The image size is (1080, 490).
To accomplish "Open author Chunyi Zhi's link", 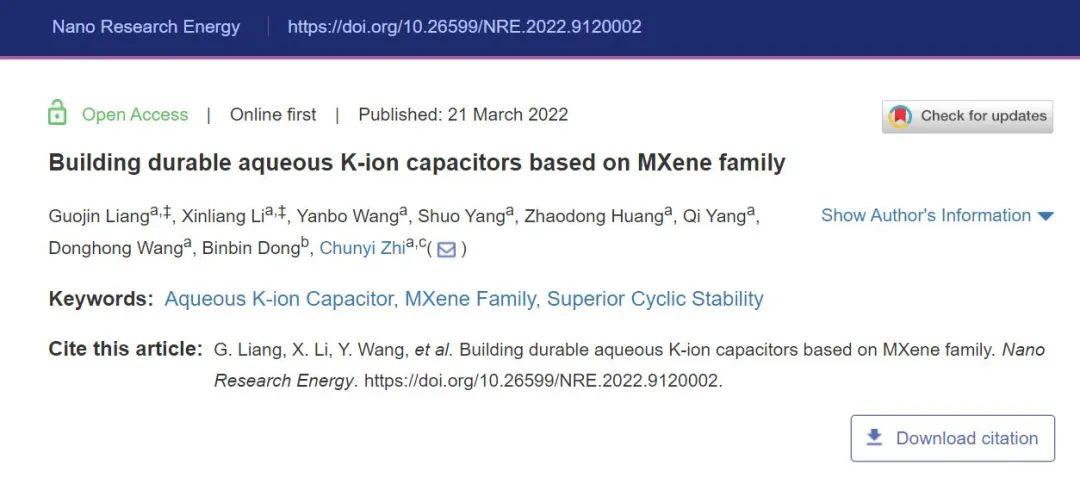I will pyautogui.click(x=363, y=249).
